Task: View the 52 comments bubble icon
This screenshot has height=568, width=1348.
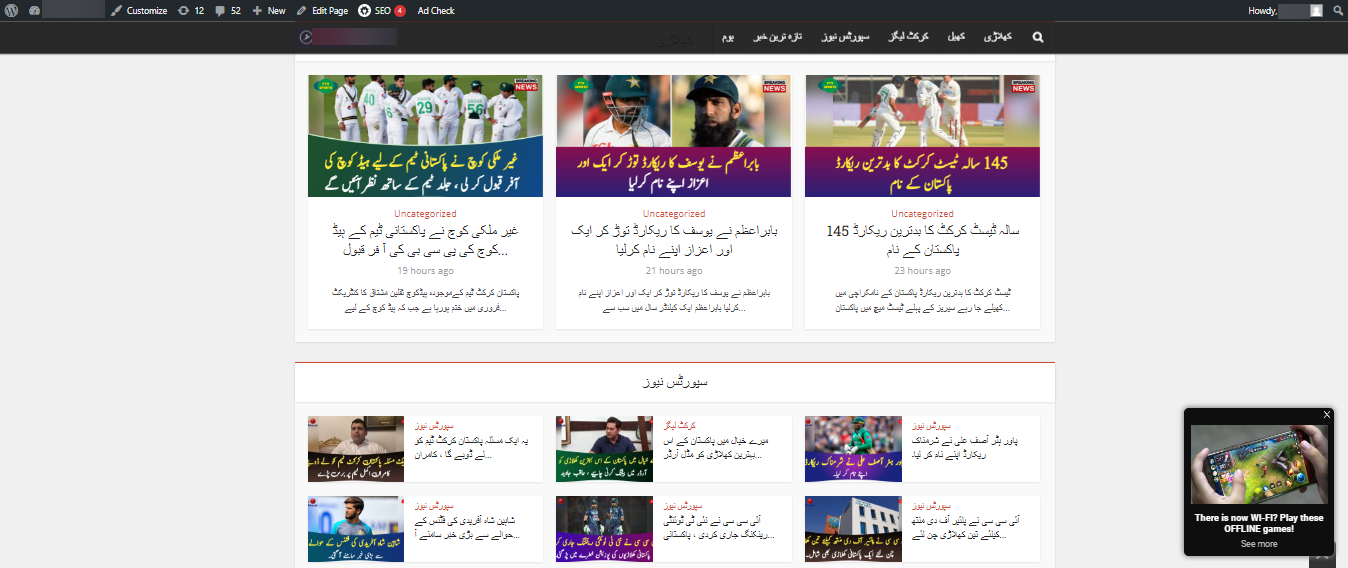Action: pyautogui.click(x=228, y=10)
